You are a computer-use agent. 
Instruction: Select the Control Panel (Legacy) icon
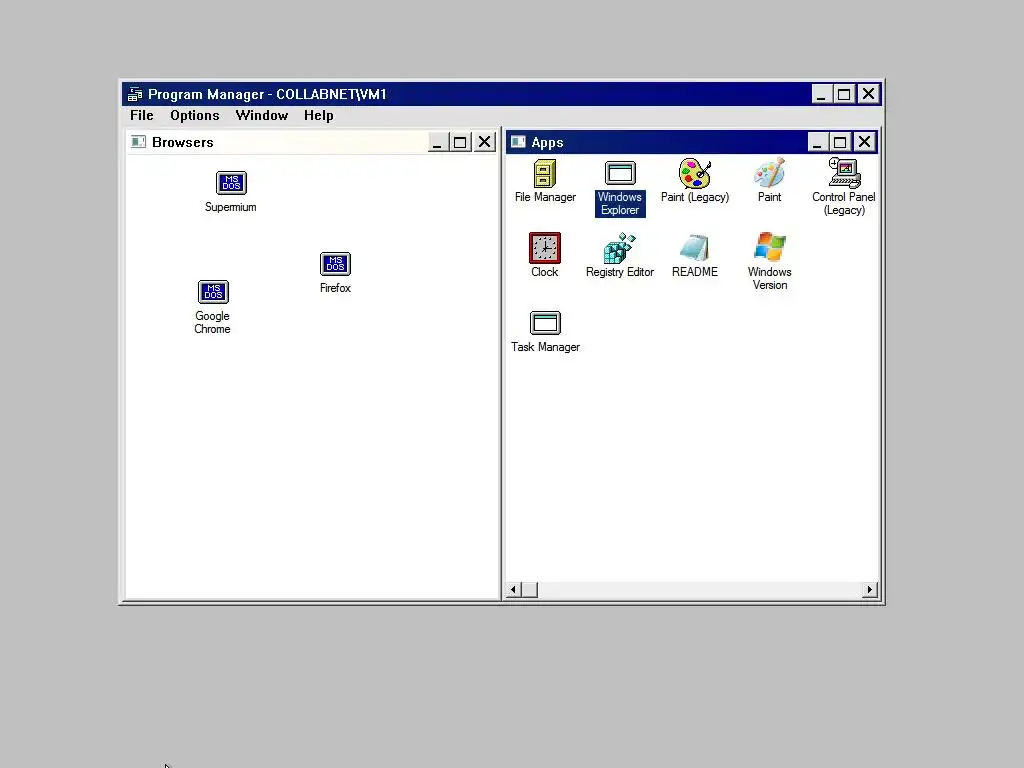point(844,173)
